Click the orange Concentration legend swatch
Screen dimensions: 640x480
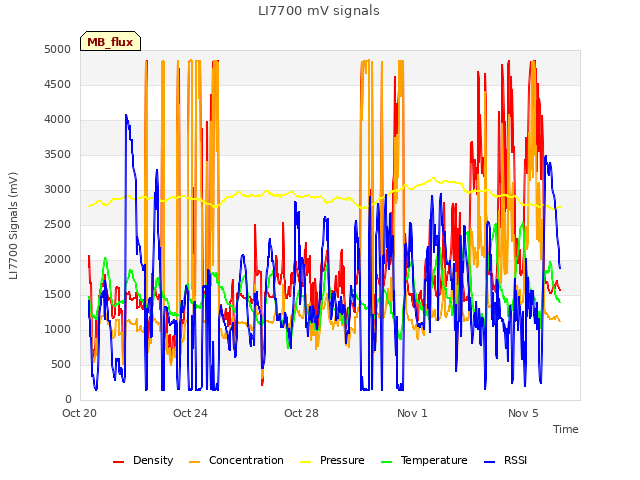click(195, 462)
